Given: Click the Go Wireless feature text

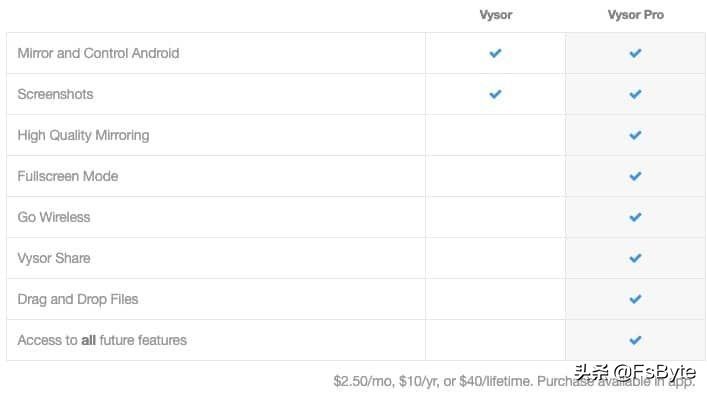Looking at the screenshot, I should [x=54, y=217].
